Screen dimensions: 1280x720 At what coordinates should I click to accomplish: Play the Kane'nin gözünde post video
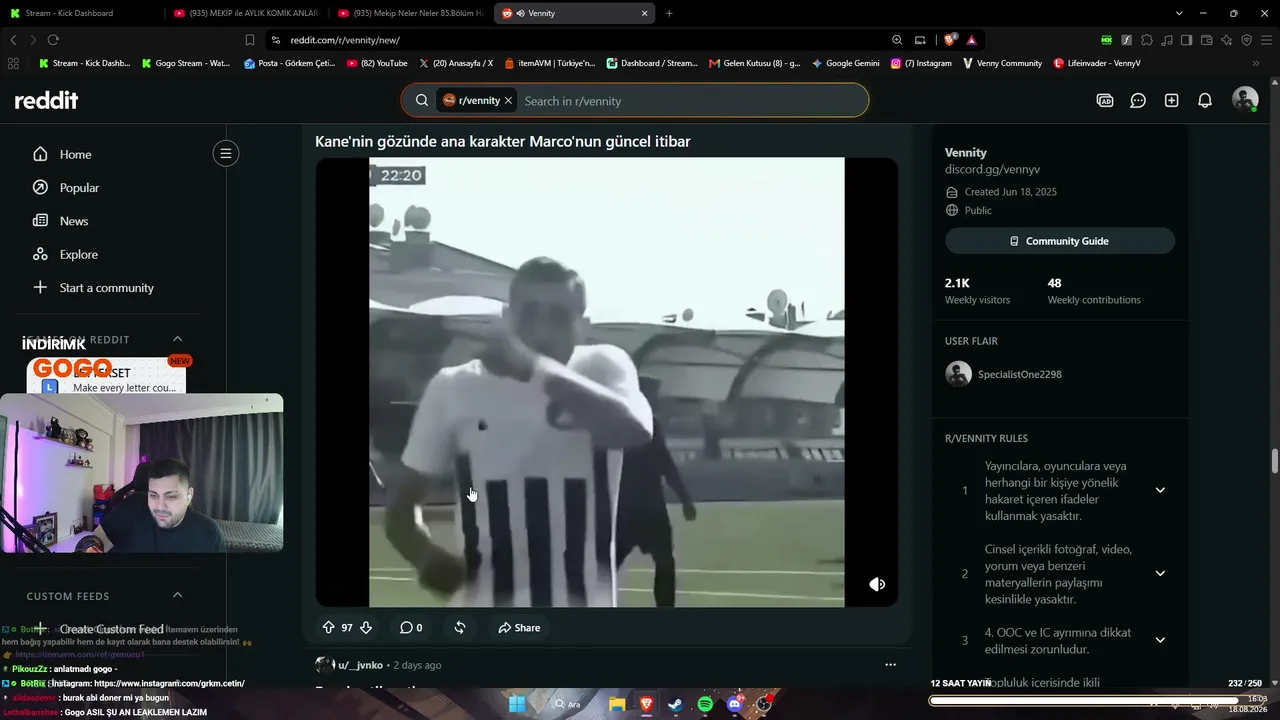point(607,382)
